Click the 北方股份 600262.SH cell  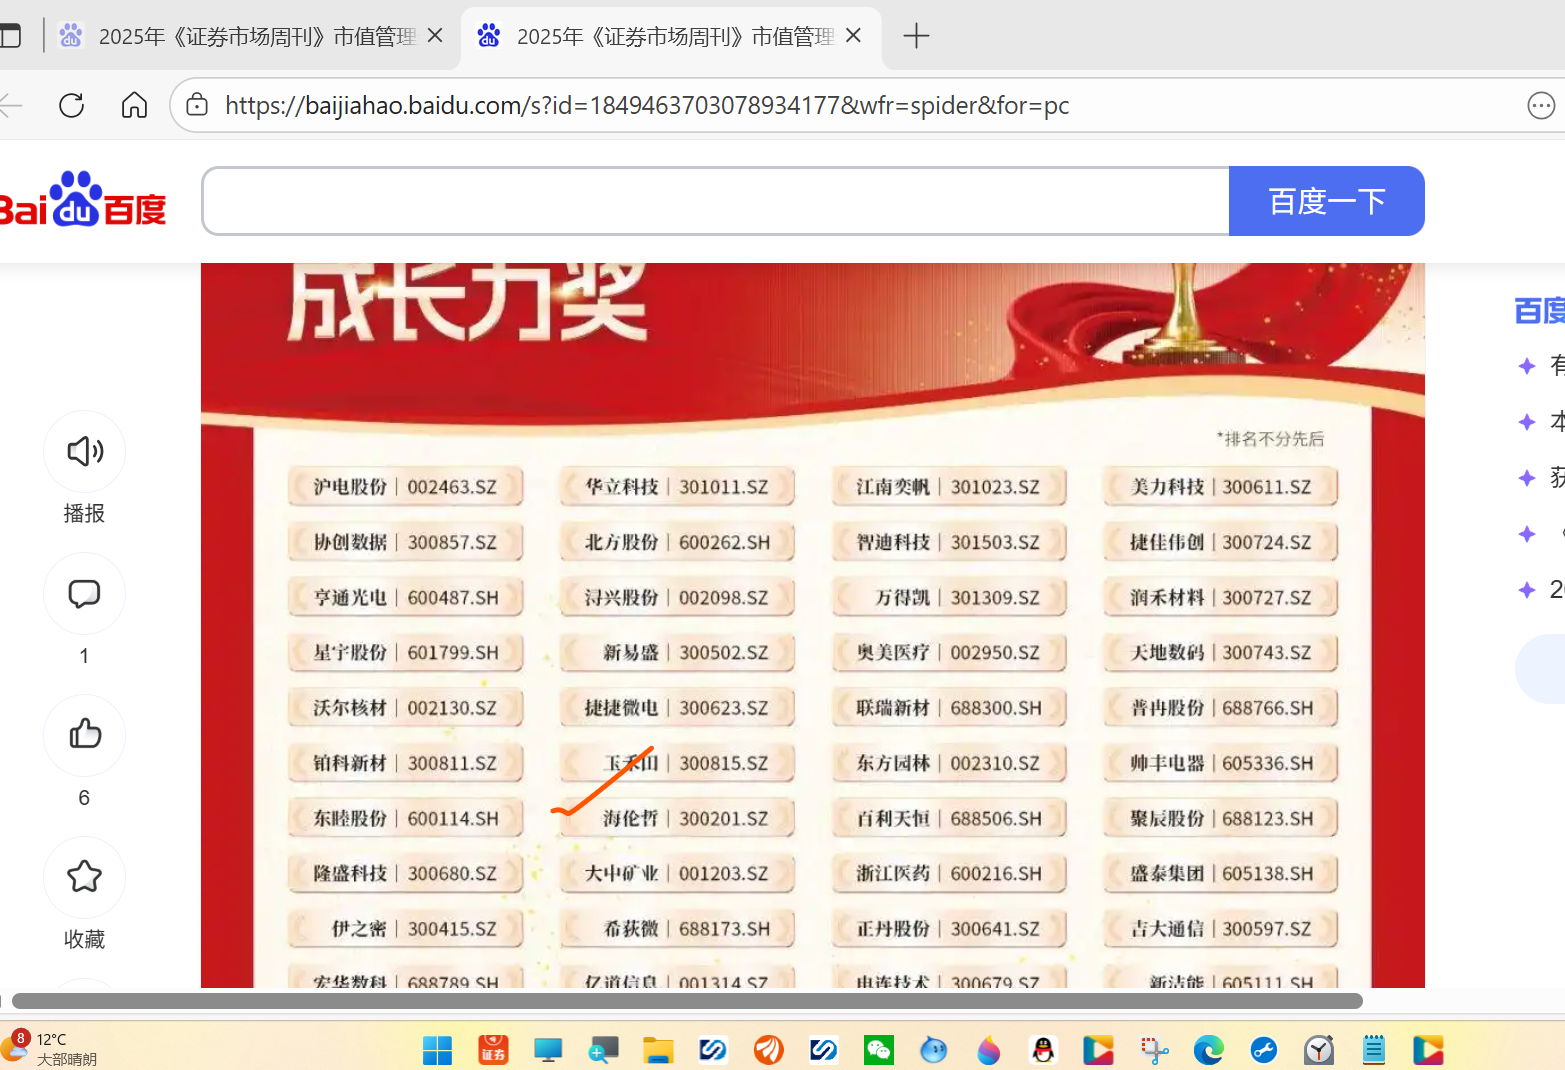677,542
